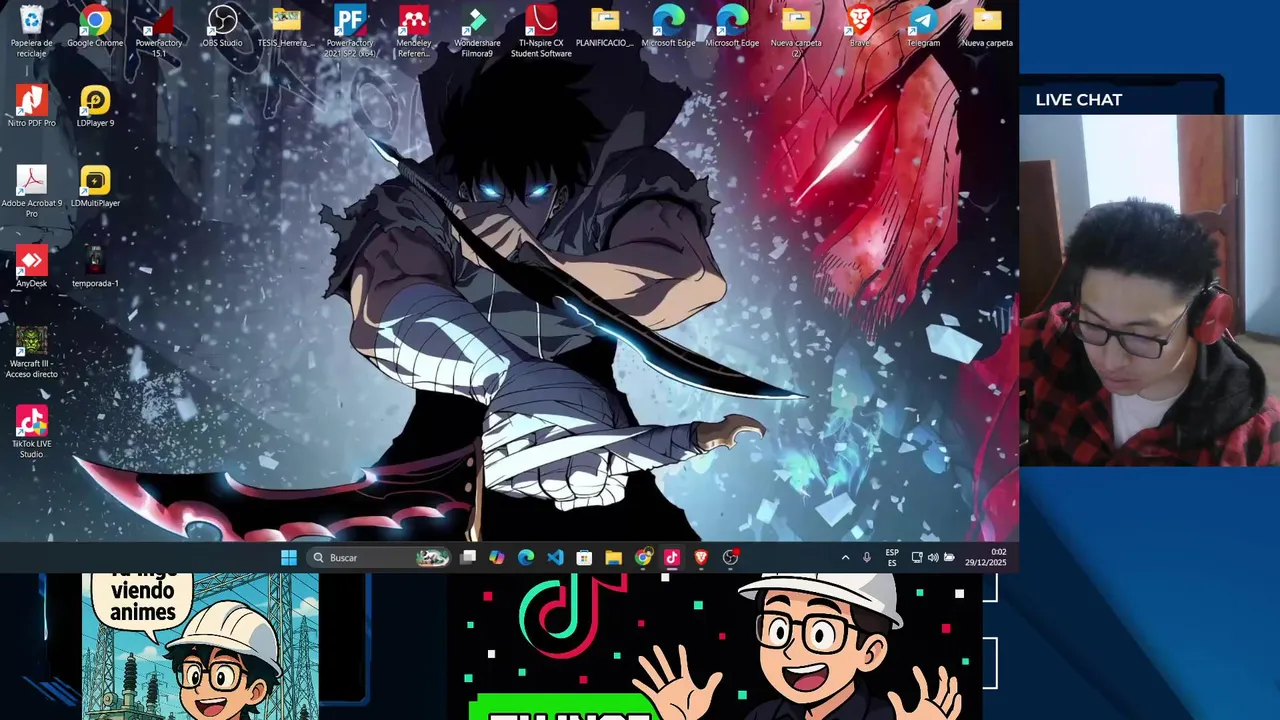
Task: Select the Warcraft III Acceso directo shortcut
Action: [31, 352]
